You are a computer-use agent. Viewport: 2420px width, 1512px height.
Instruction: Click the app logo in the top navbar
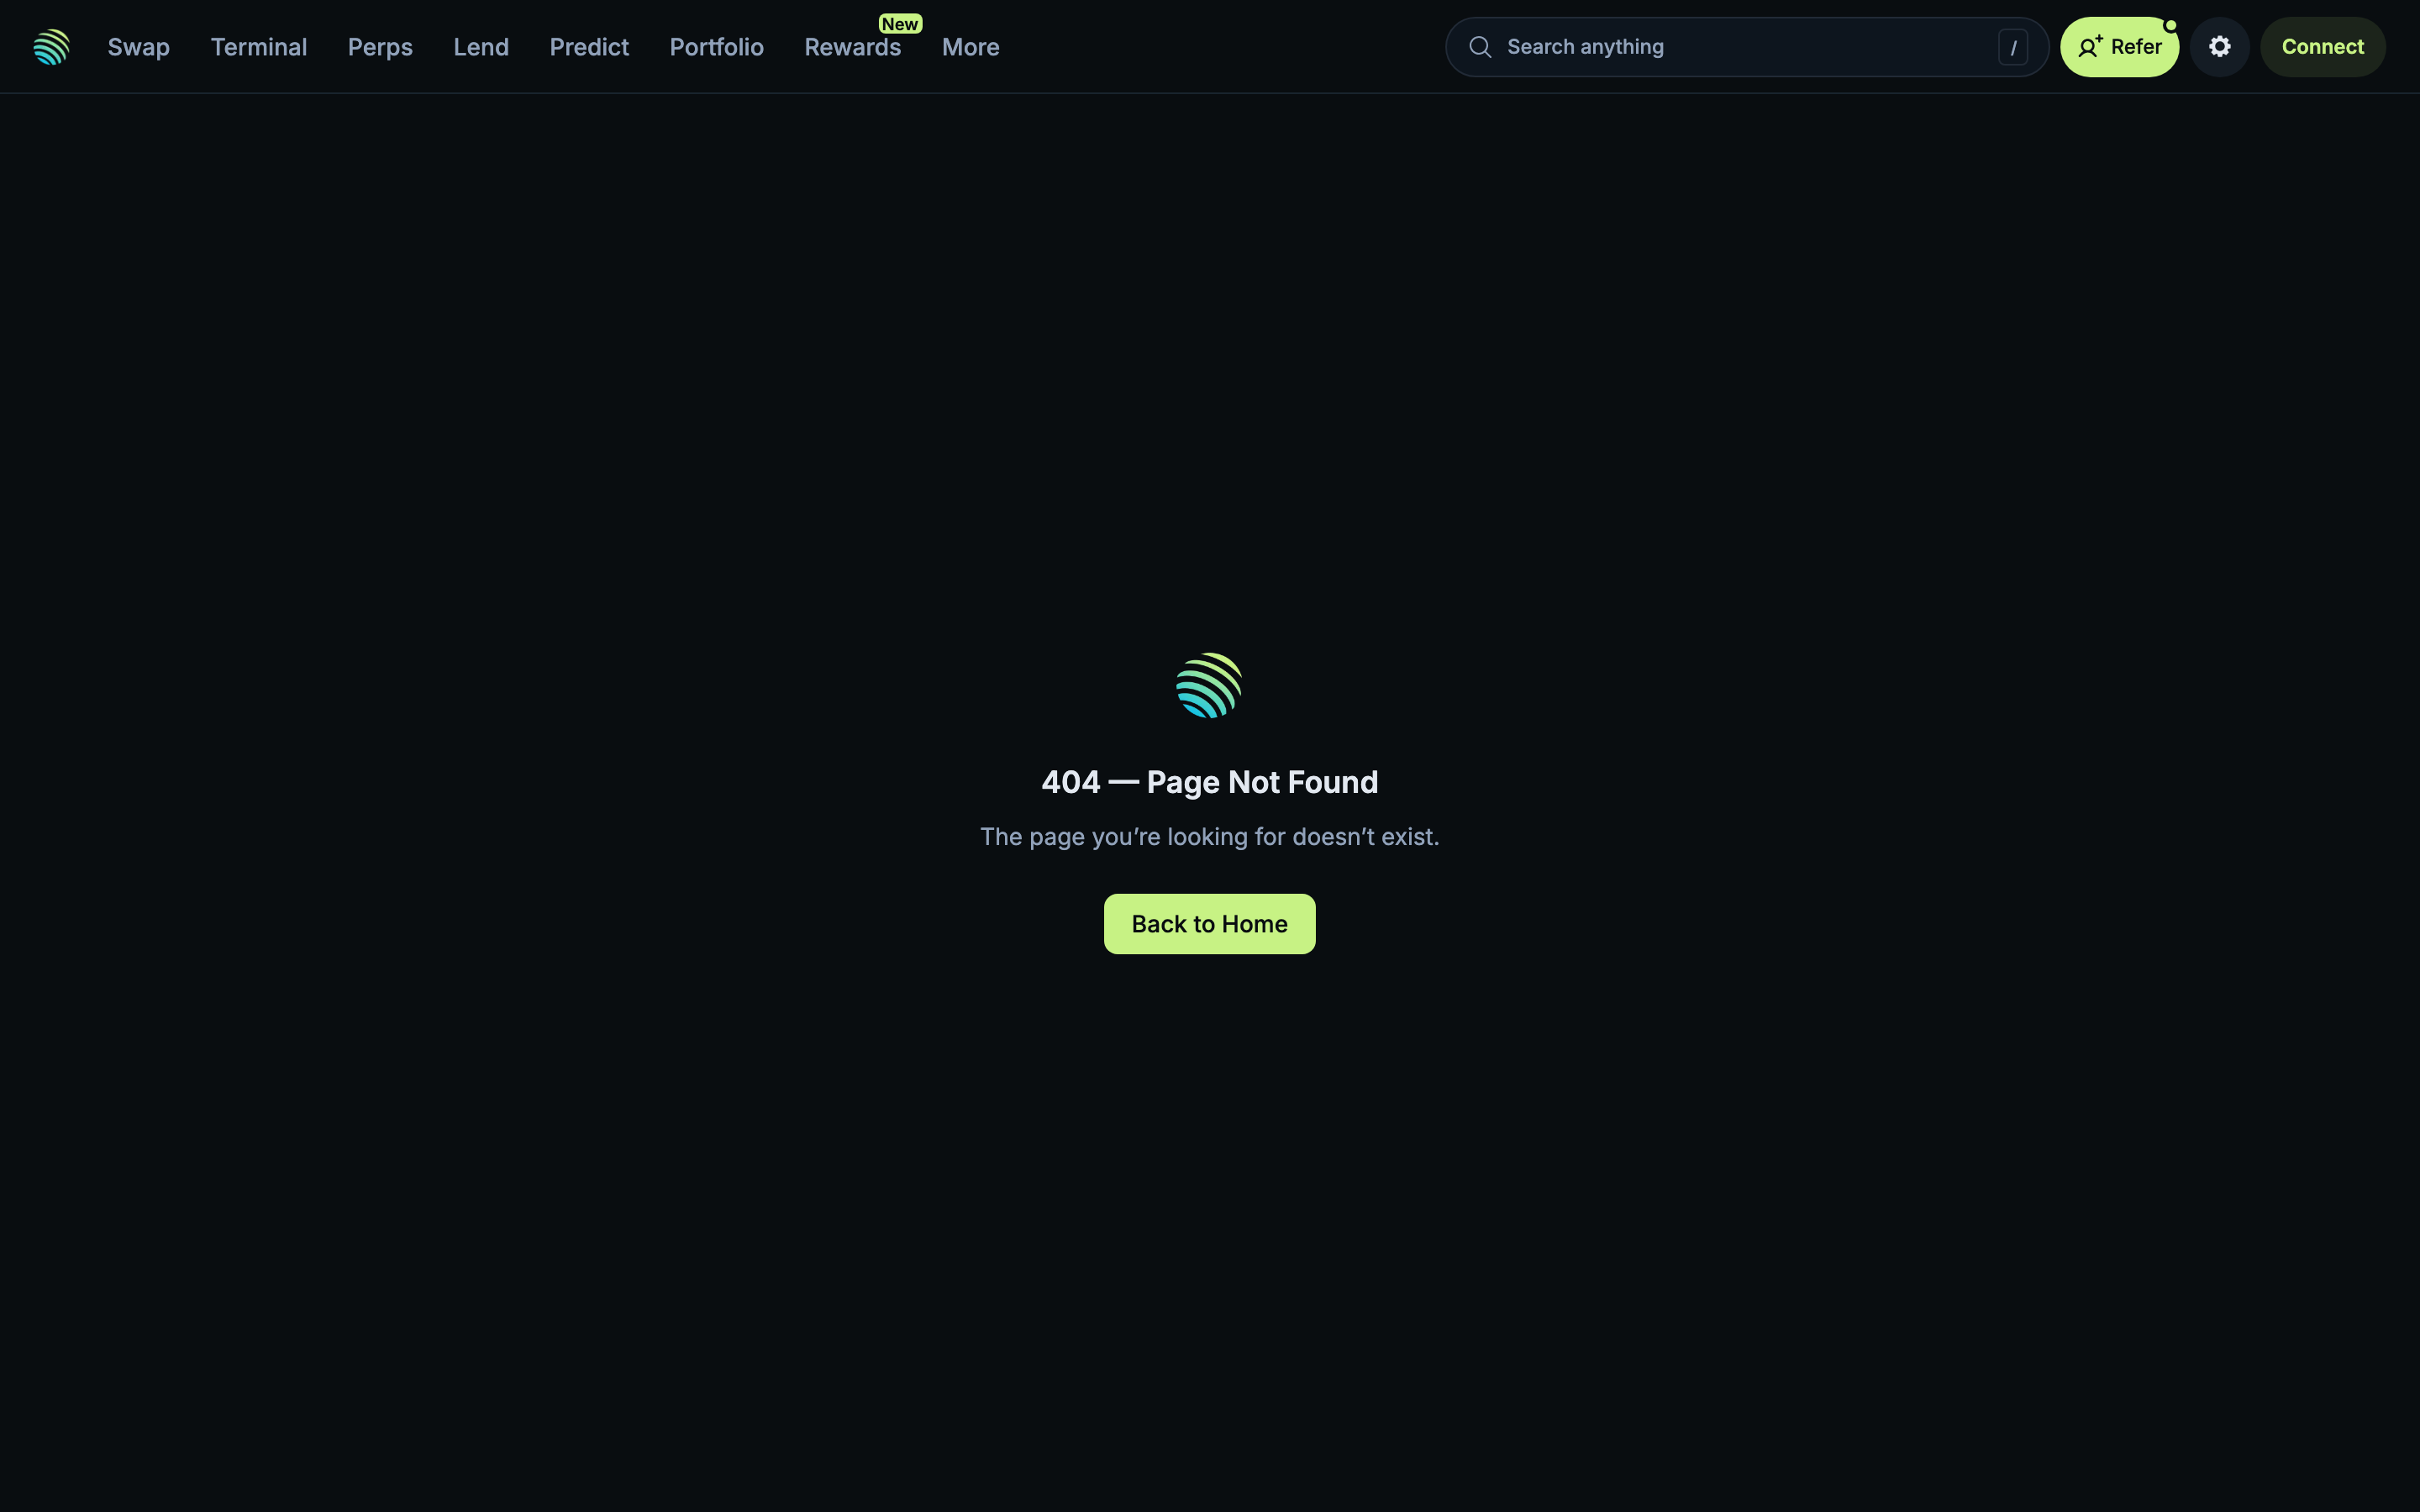[x=51, y=46]
